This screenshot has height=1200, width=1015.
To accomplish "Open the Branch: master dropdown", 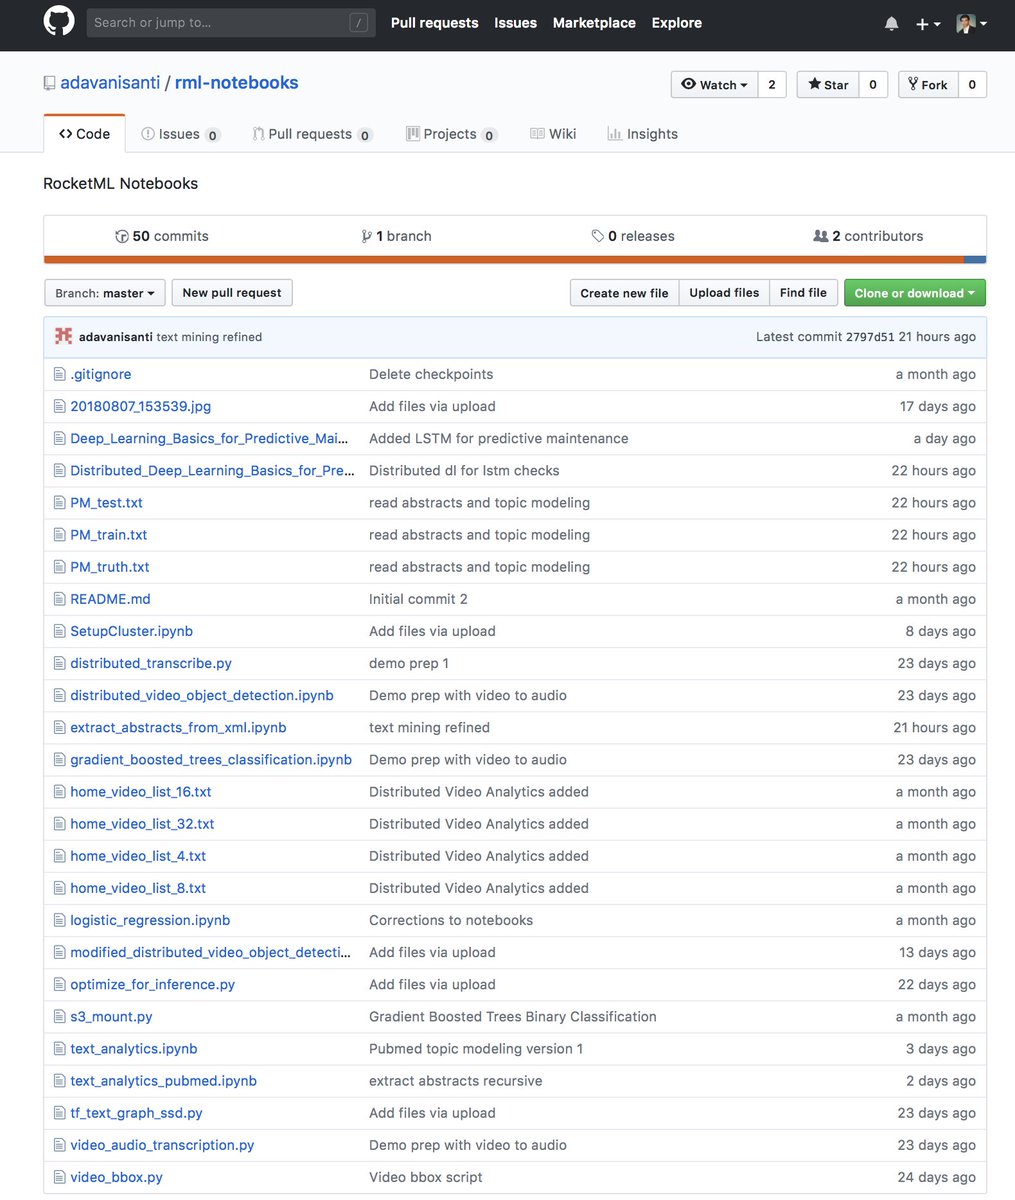I will 105,293.
